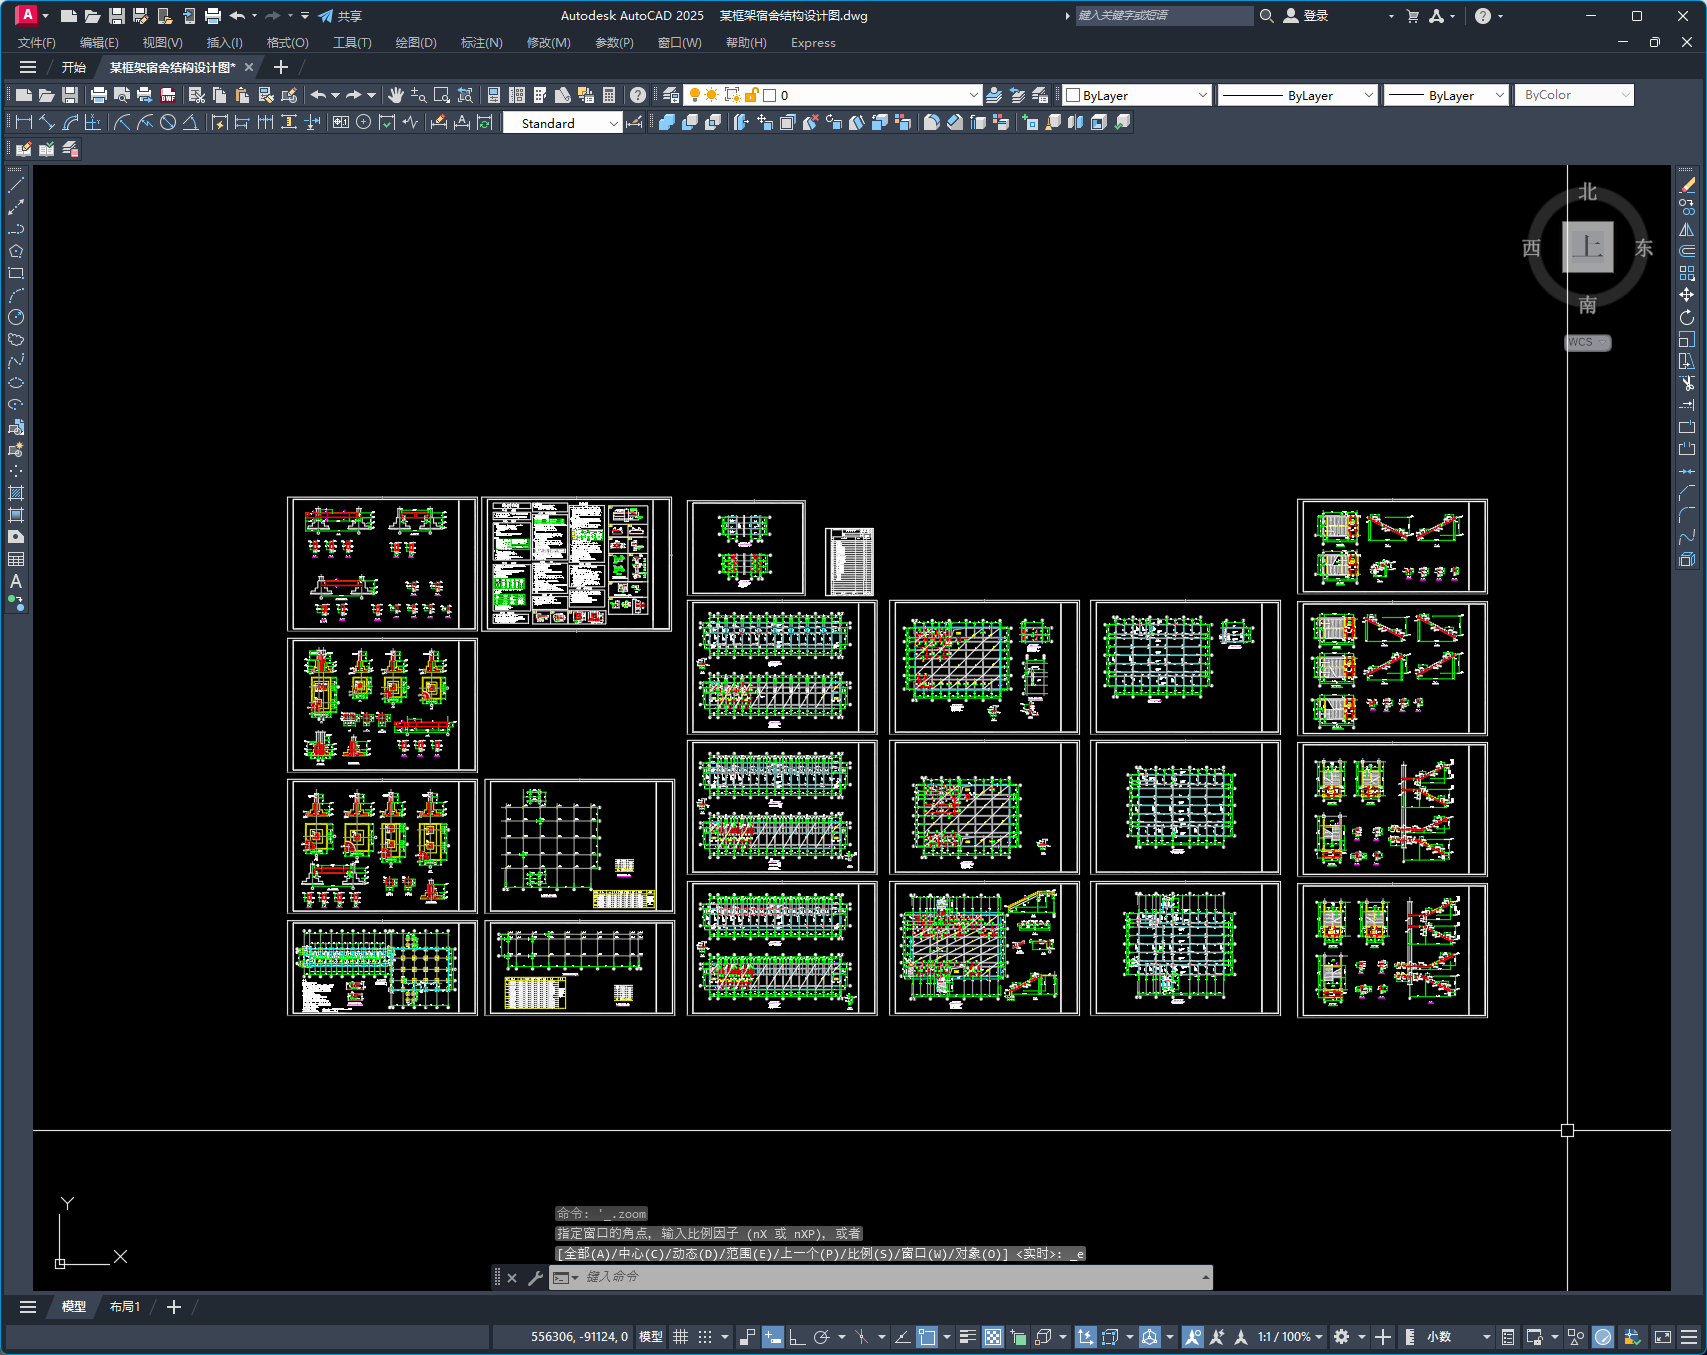Select the Erase tool in modify toolbar
Viewport: 1707px width, 1355px height.
[1688, 185]
